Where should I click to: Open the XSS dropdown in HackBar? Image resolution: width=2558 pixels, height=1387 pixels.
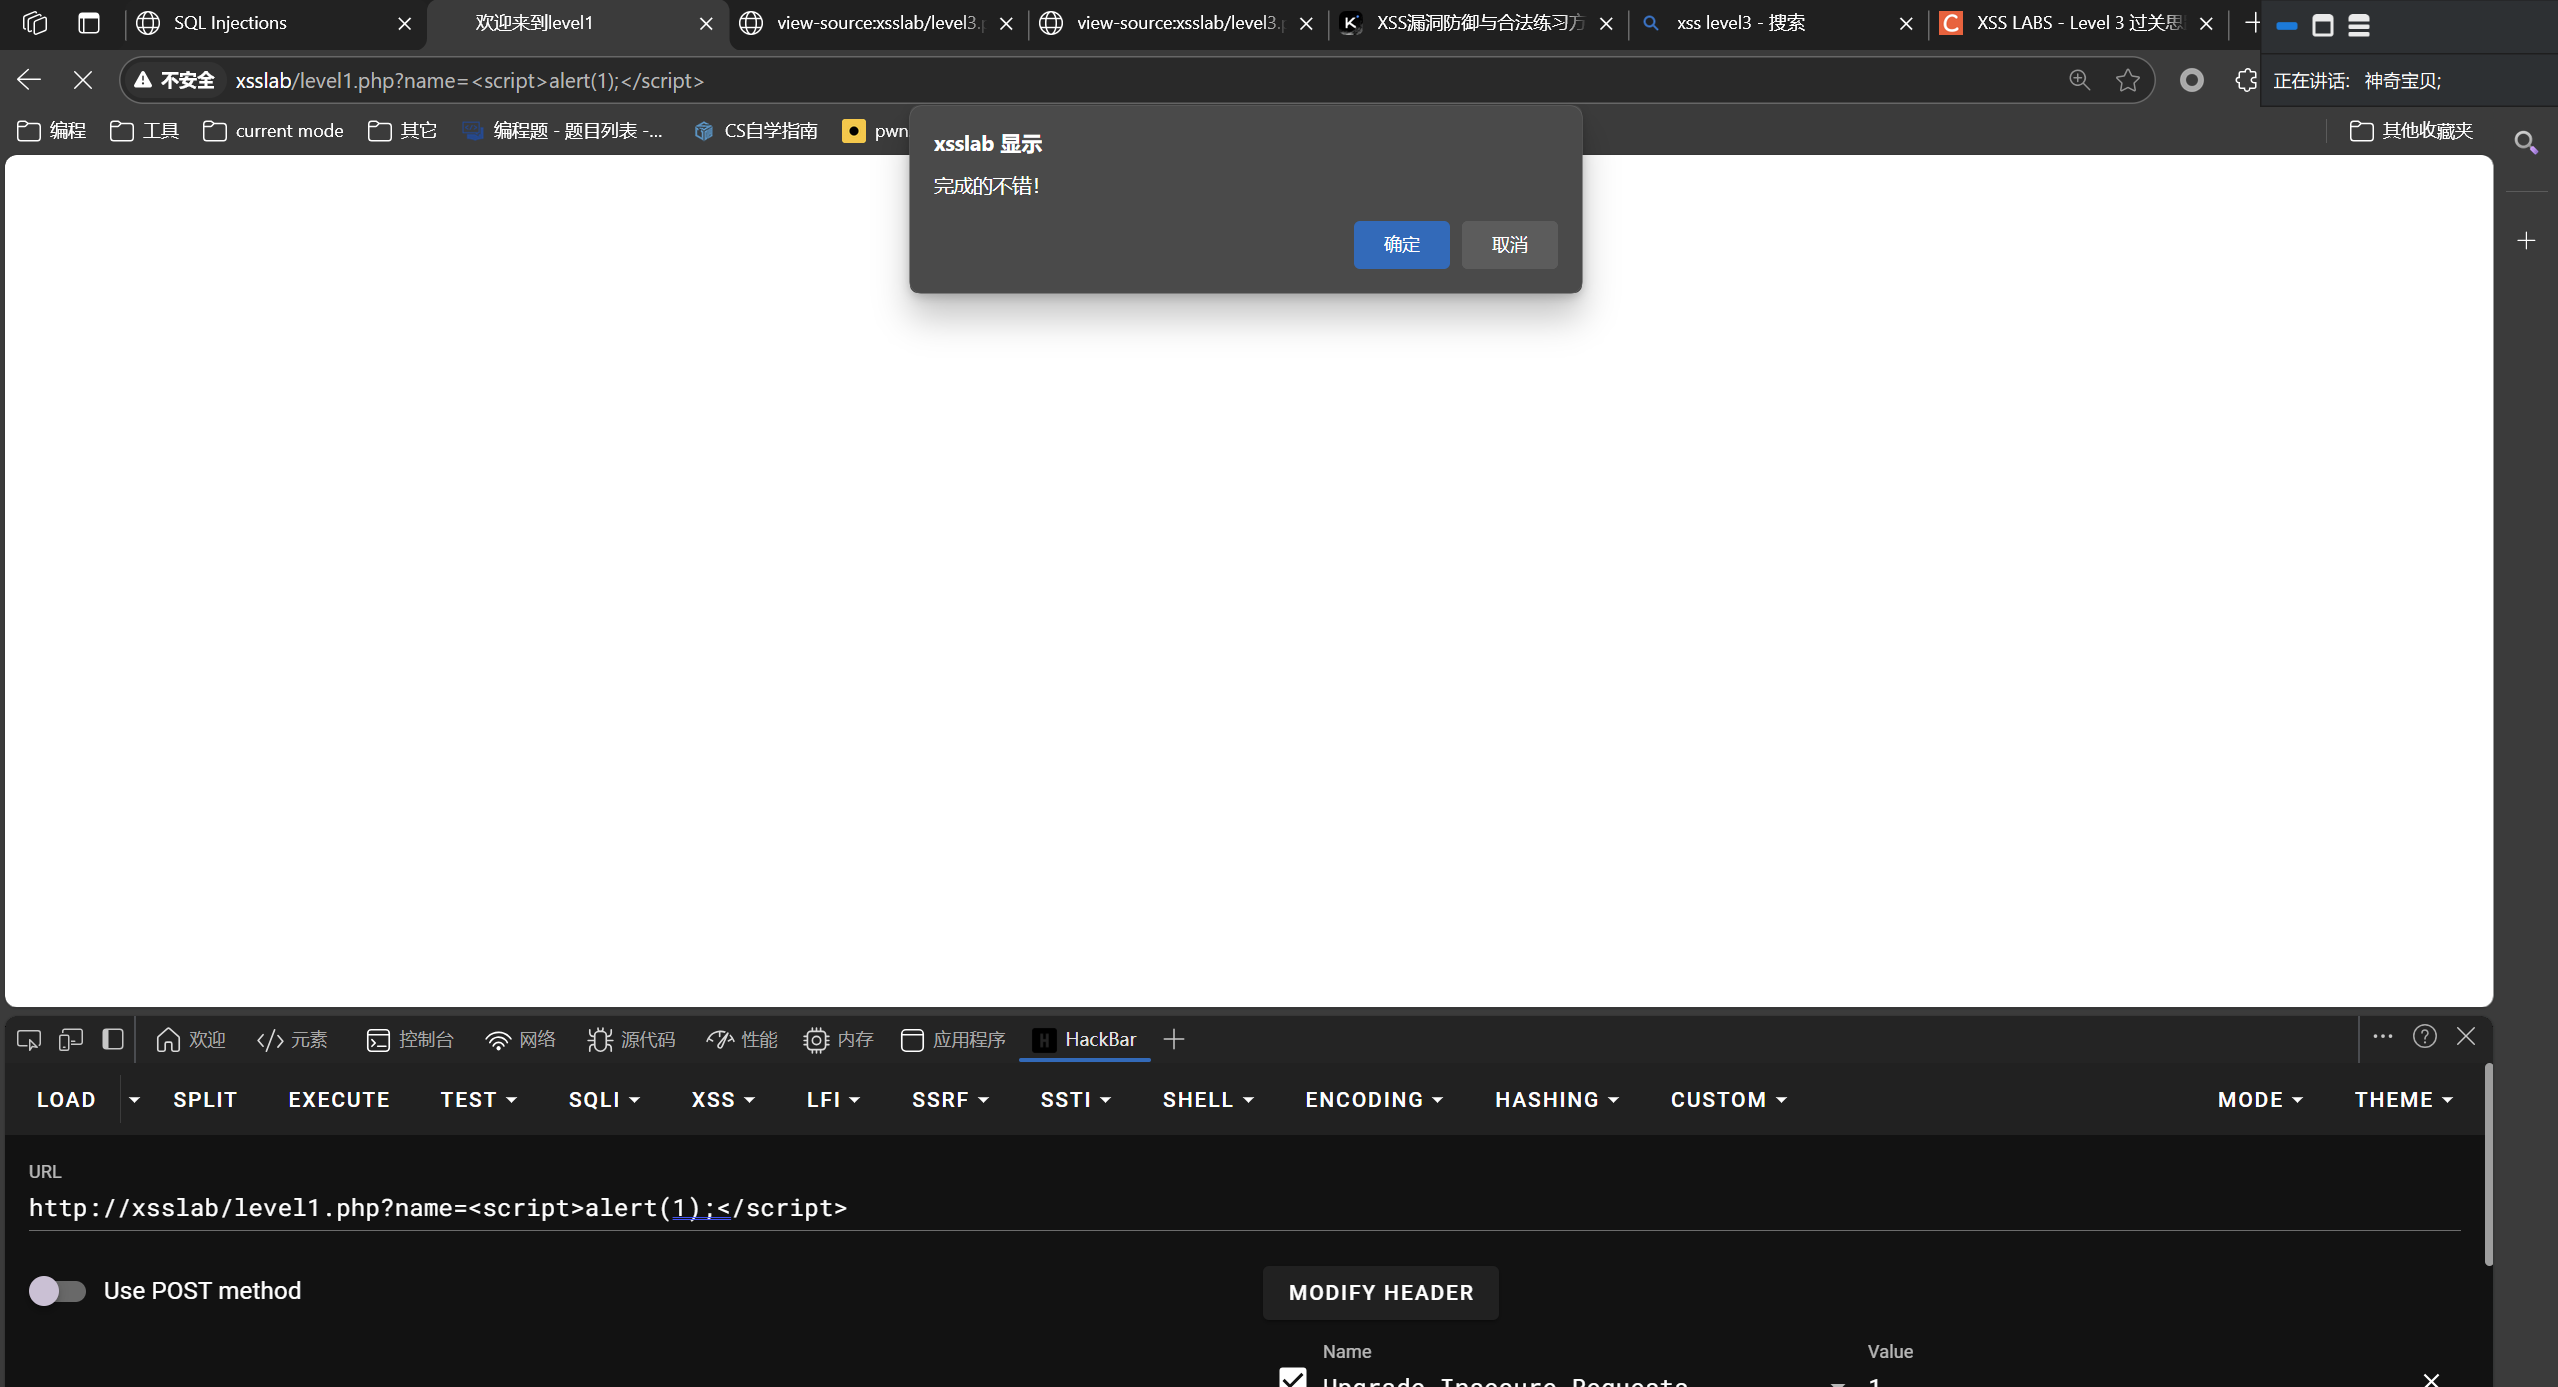(722, 1100)
